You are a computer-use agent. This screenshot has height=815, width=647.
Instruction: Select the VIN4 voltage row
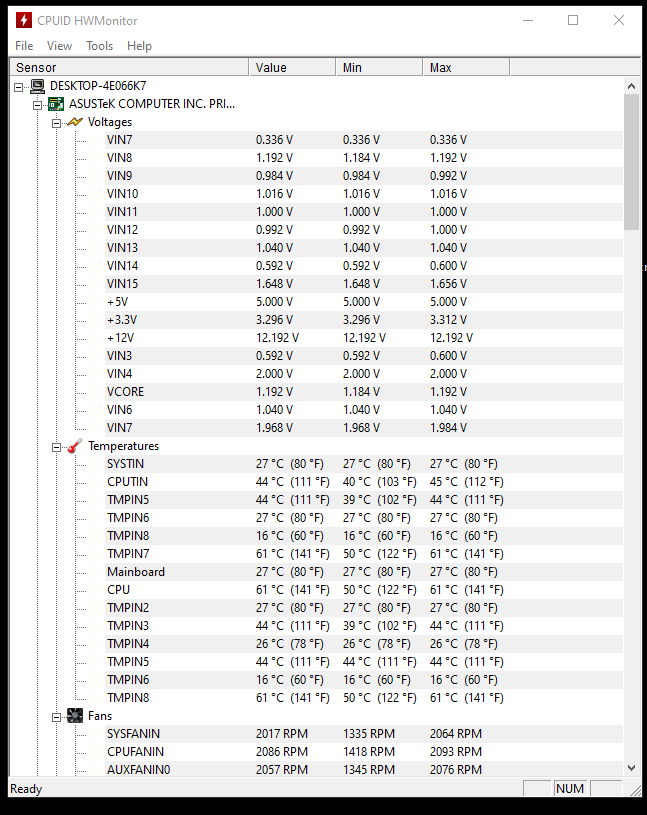tap(363, 374)
